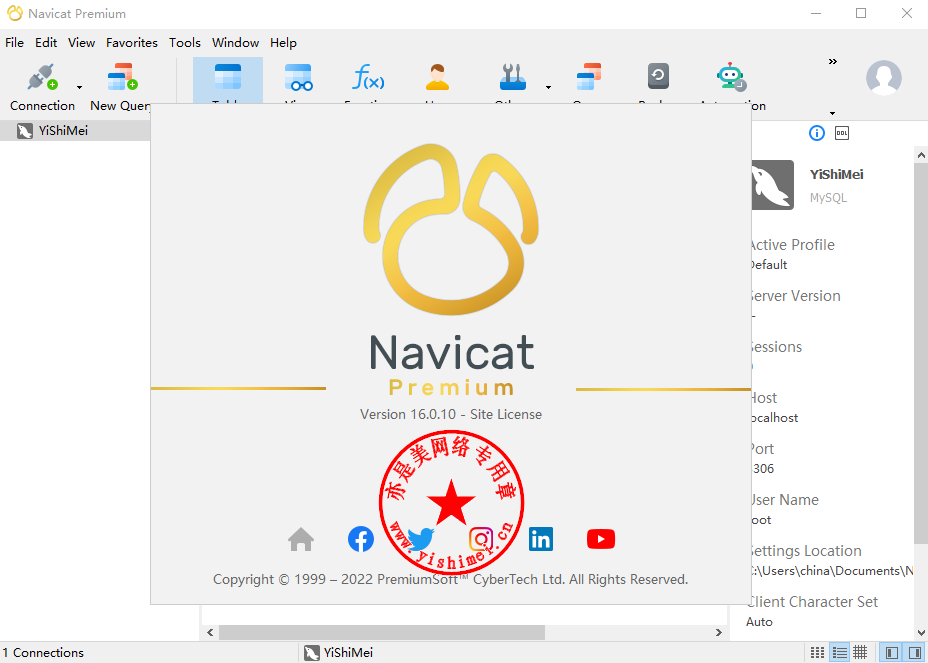928x663 pixels.
Task: Switch to icon grid view in status bar
Action: tap(817, 652)
